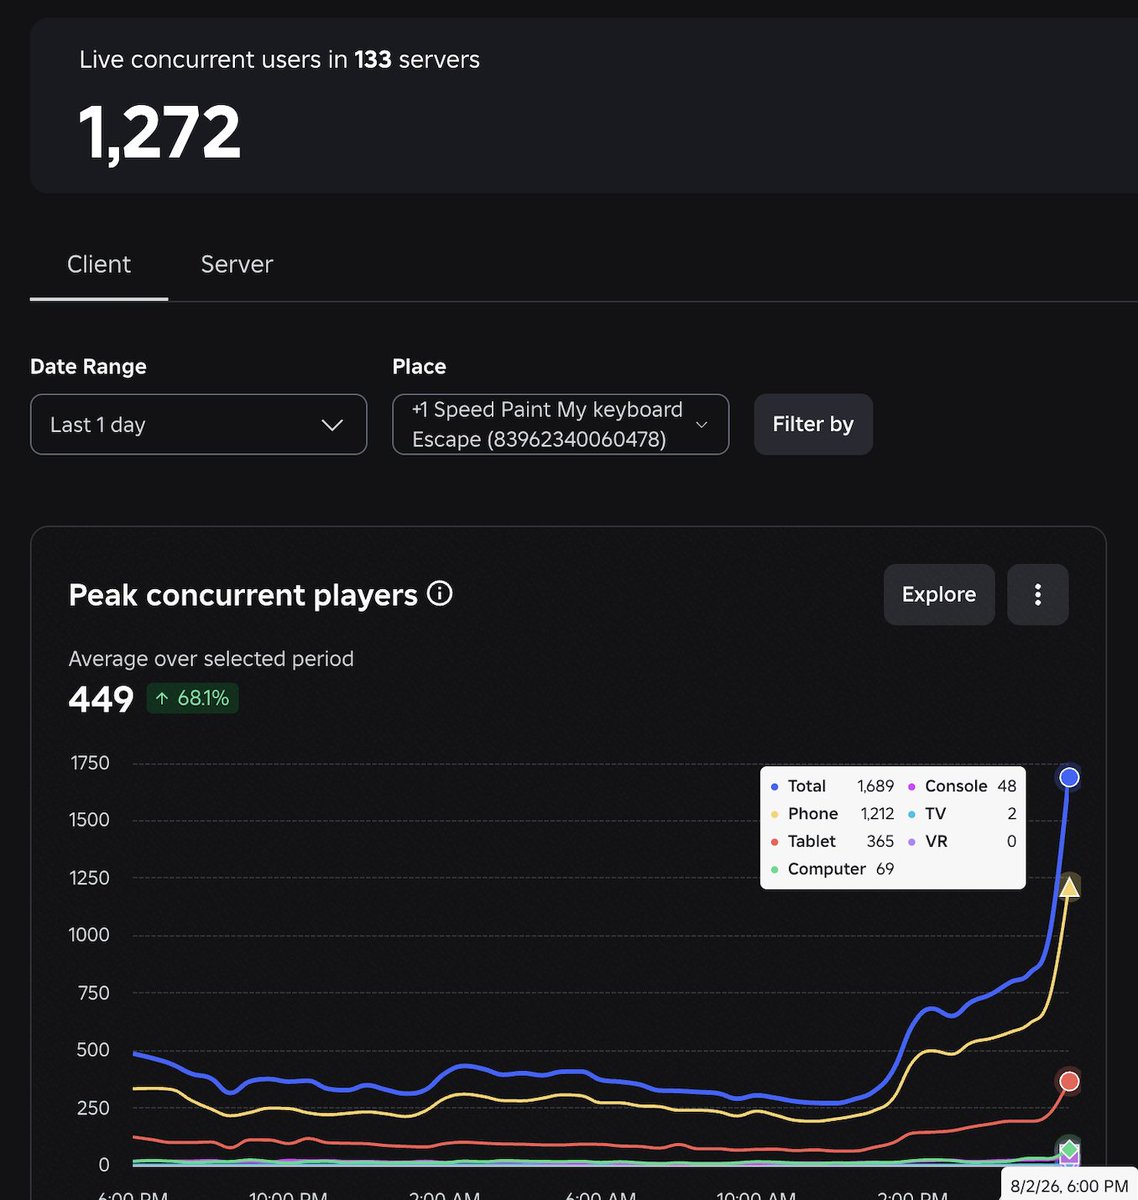Screen dimensions: 1138x1200
Task: Click the live user count 1,272
Action: [x=160, y=132]
